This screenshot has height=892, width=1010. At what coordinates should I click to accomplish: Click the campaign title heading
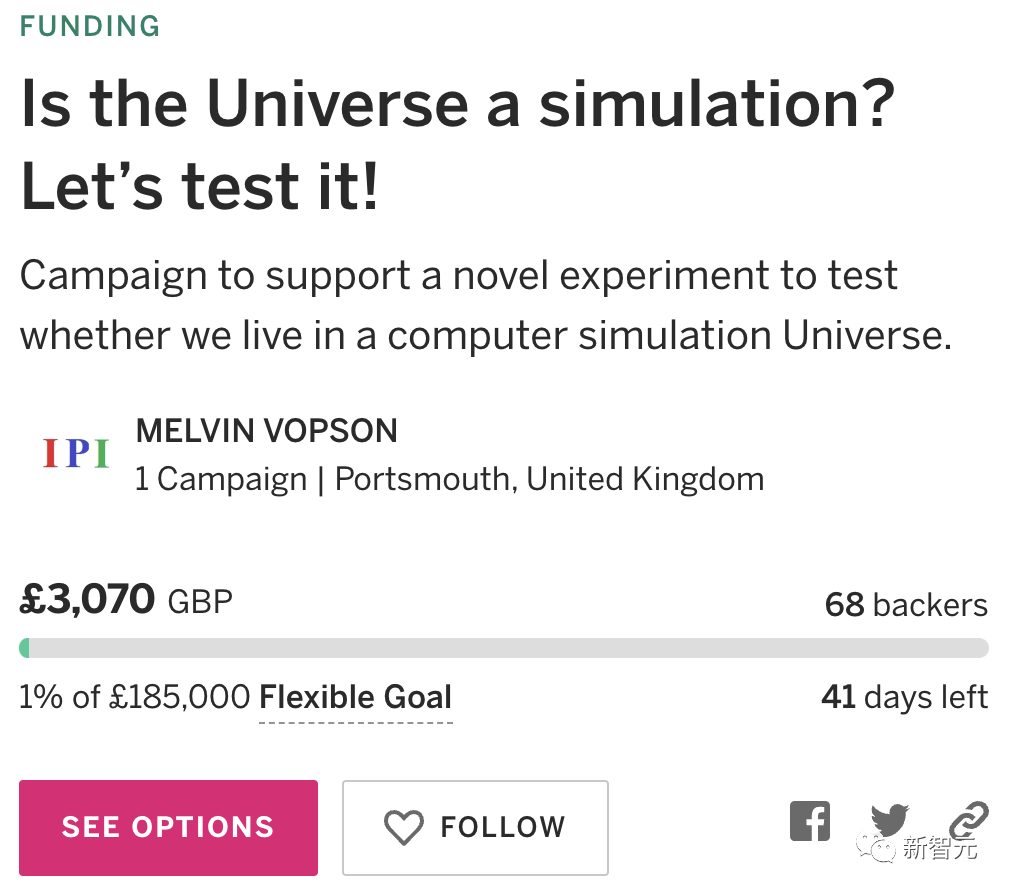point(455,145)
